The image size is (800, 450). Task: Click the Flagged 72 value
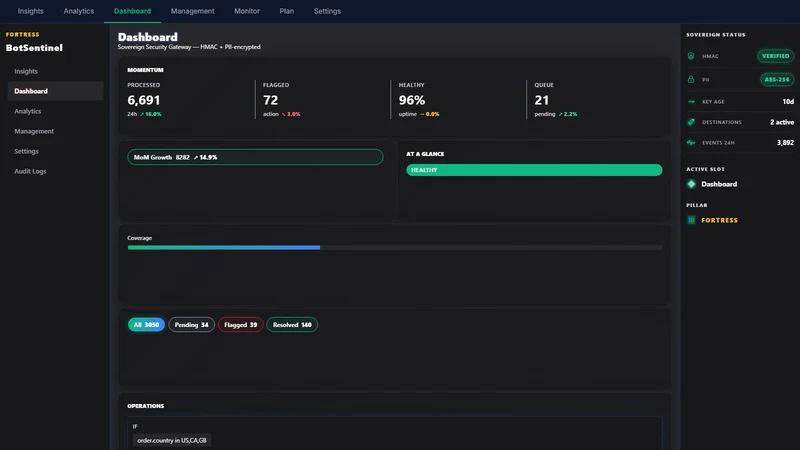[x=270, y=100]
